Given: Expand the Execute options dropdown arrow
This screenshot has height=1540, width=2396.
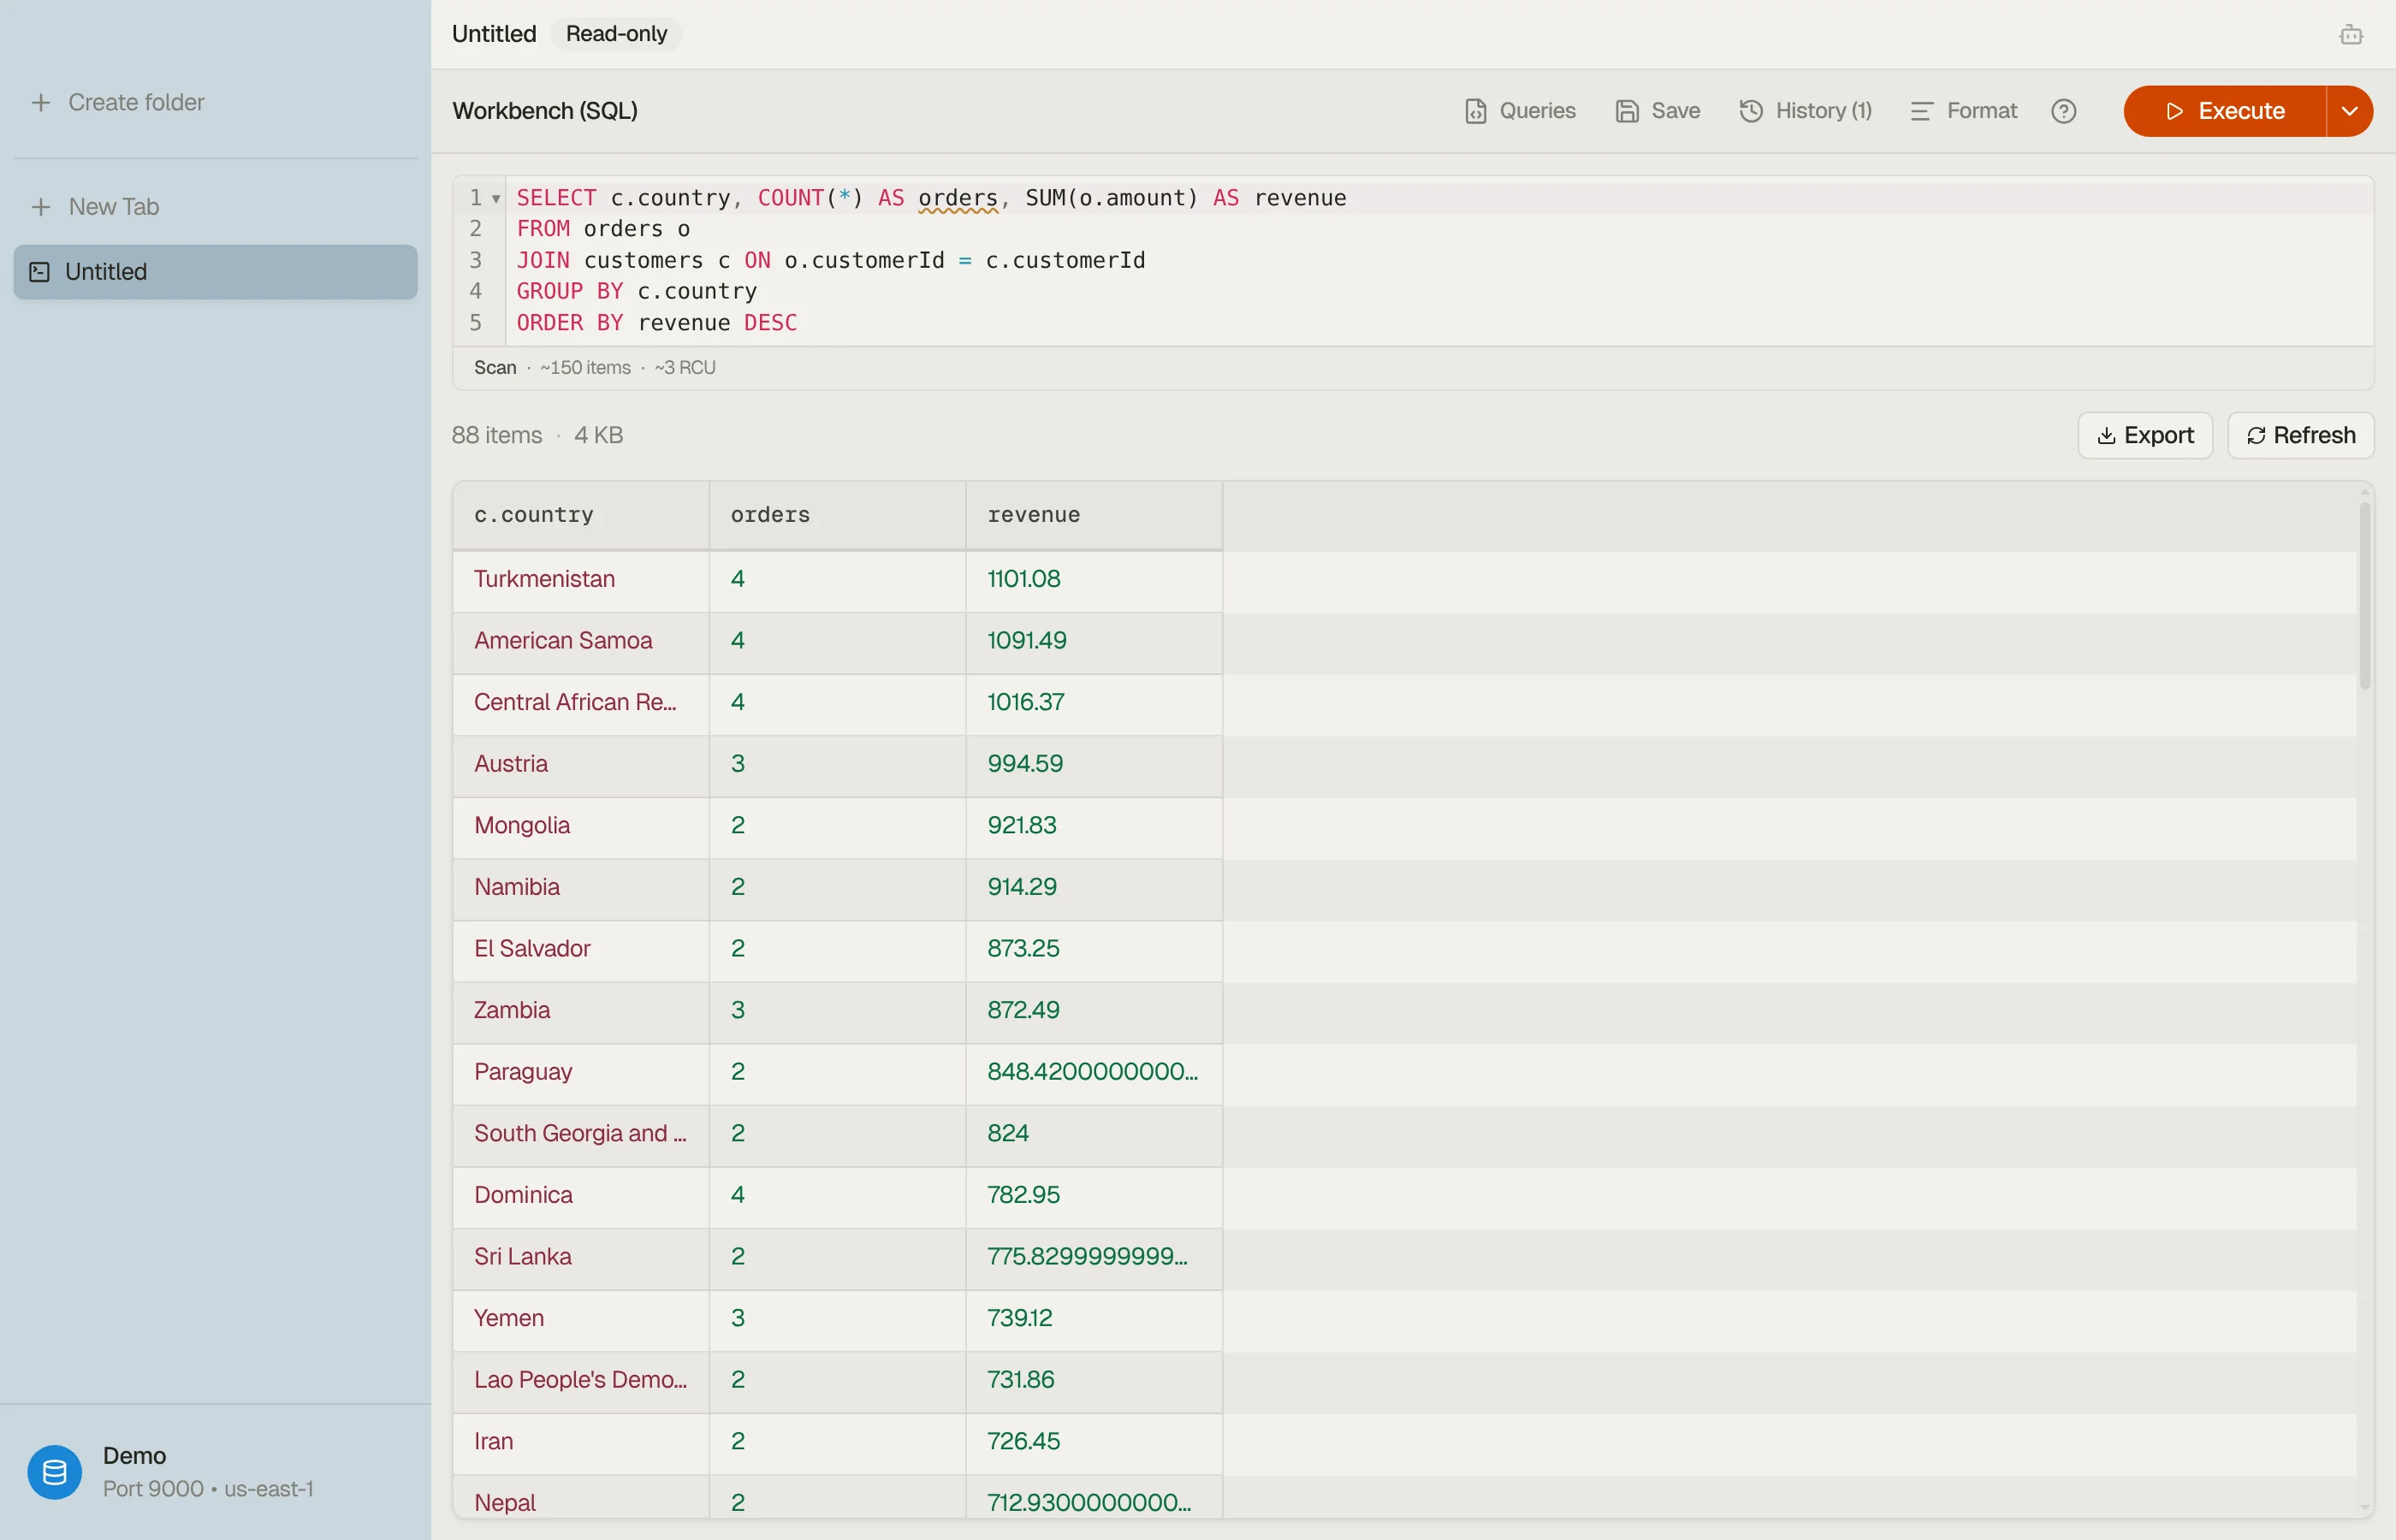Looking at the screenshot, I should tap(2350, 111).
